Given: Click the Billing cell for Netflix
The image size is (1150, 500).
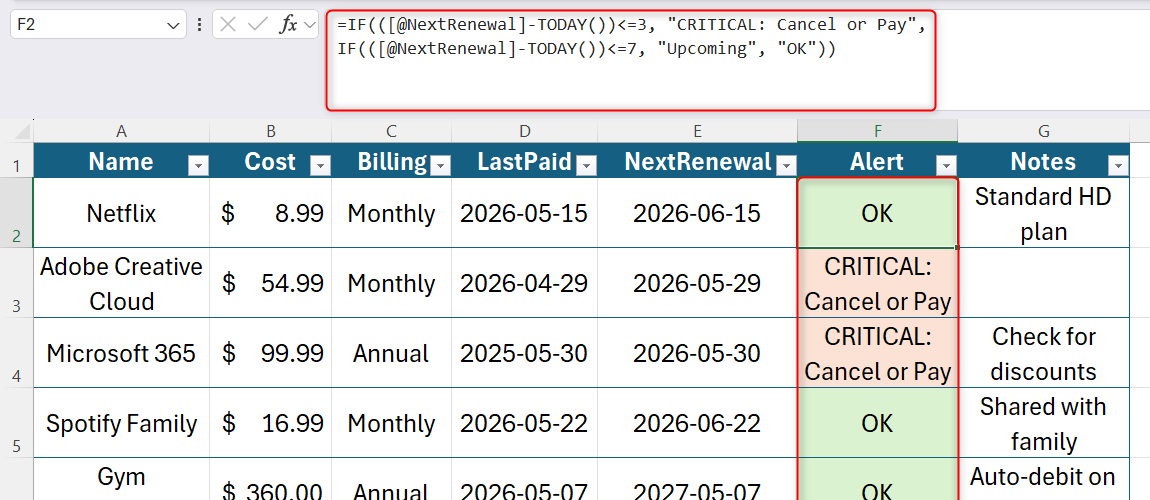Looking at the screenshot, I should tap(392, 213).
